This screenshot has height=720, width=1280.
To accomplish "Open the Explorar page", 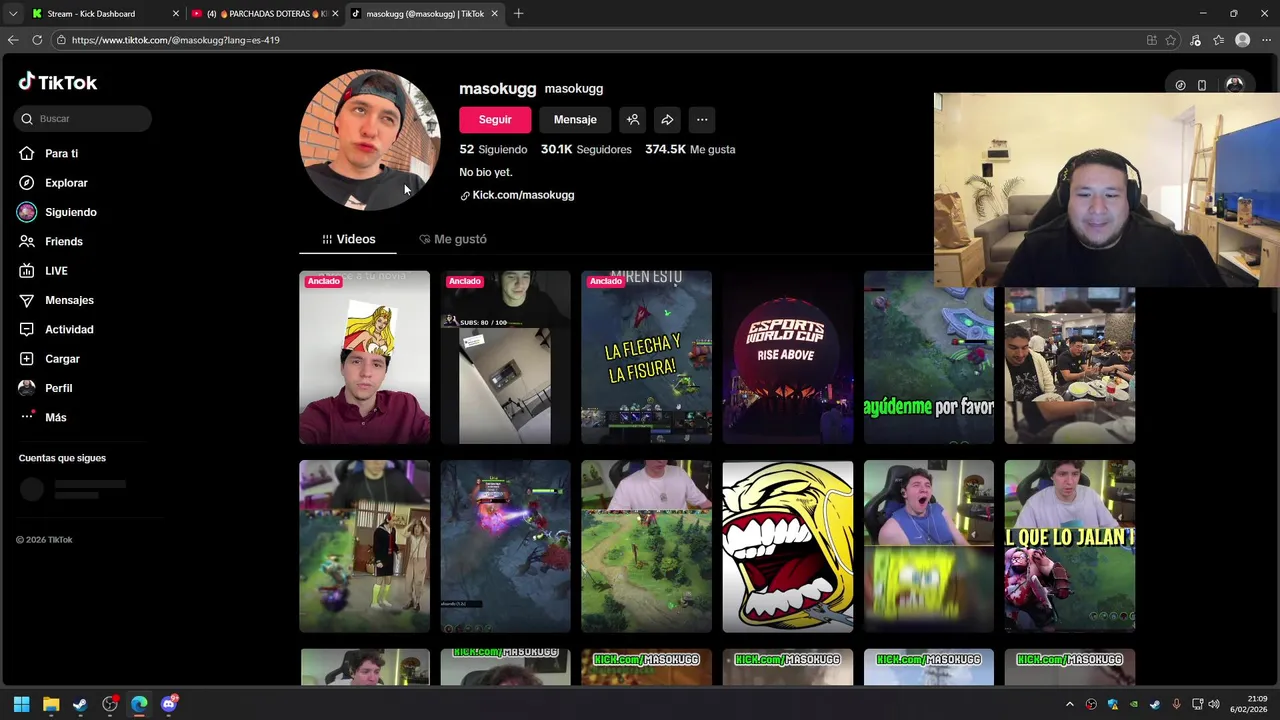I will point(53,183).
